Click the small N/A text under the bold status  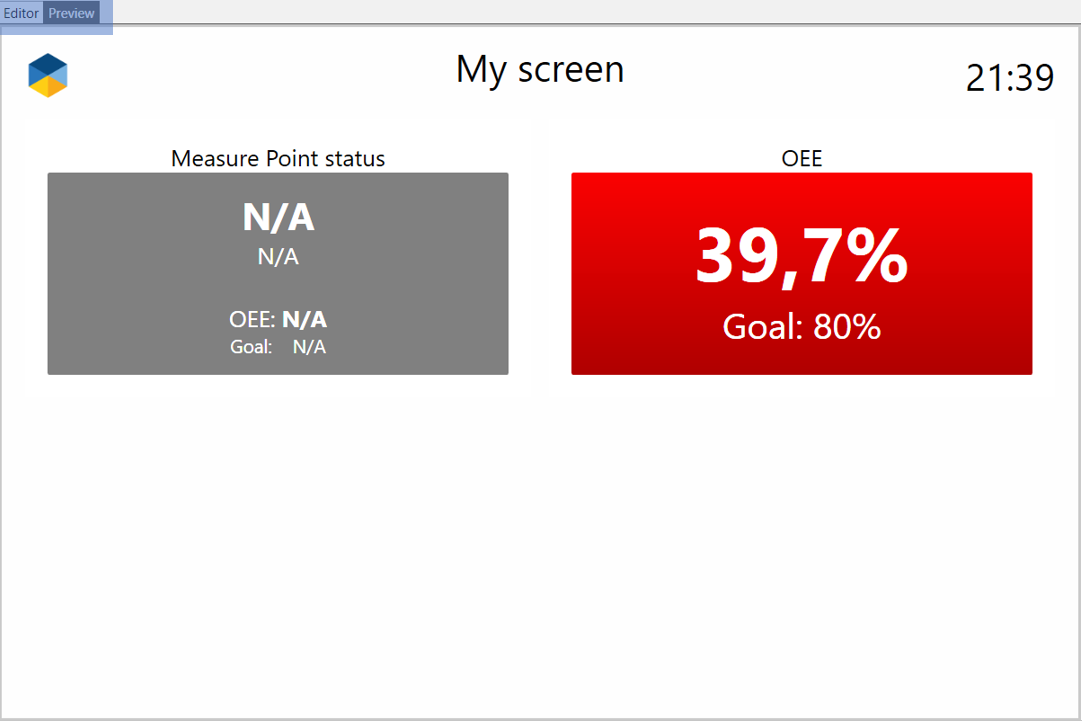(278, 257)
